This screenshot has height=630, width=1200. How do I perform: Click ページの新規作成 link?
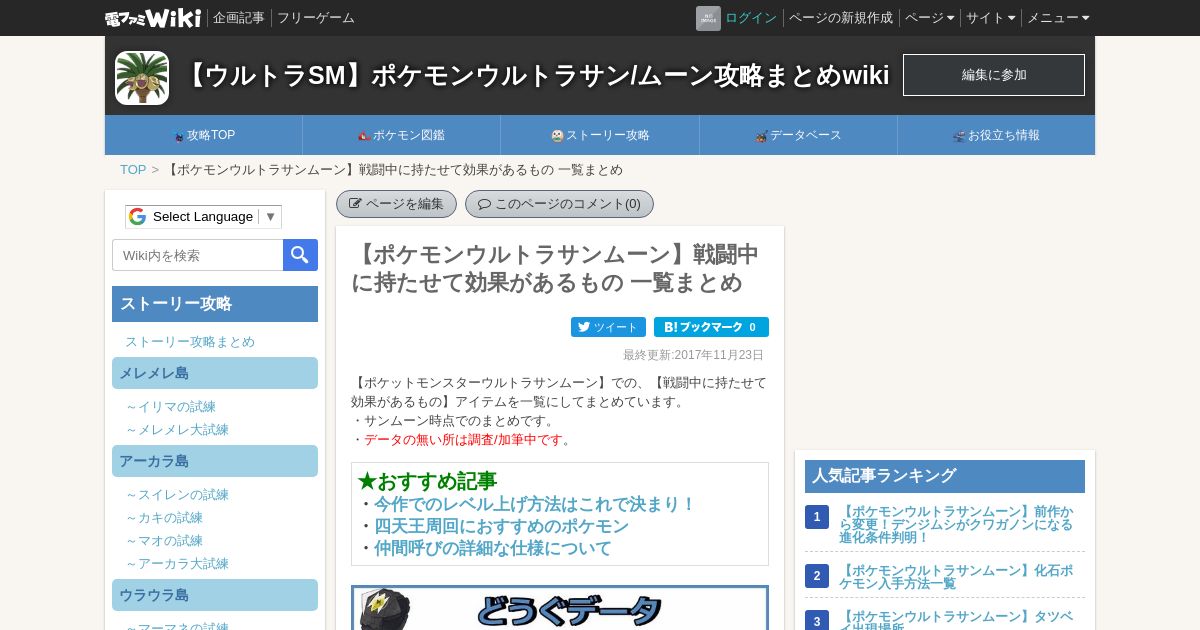coord(841,18)
